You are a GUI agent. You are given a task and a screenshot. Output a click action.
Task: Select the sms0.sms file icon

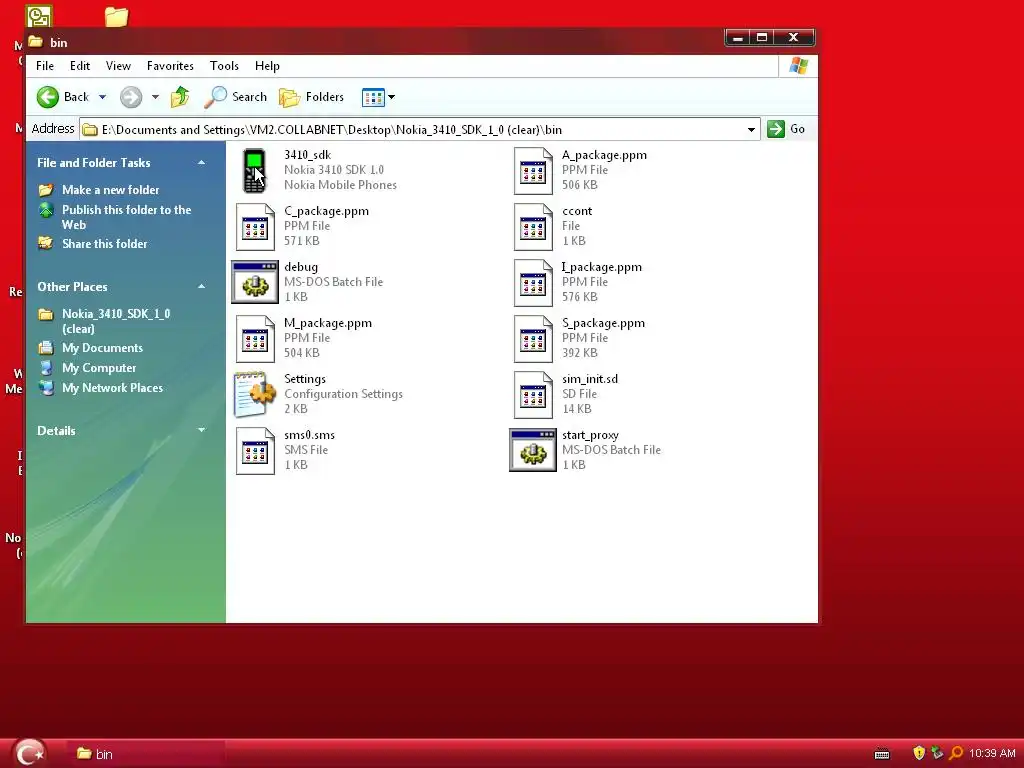(x=255, y=451)
